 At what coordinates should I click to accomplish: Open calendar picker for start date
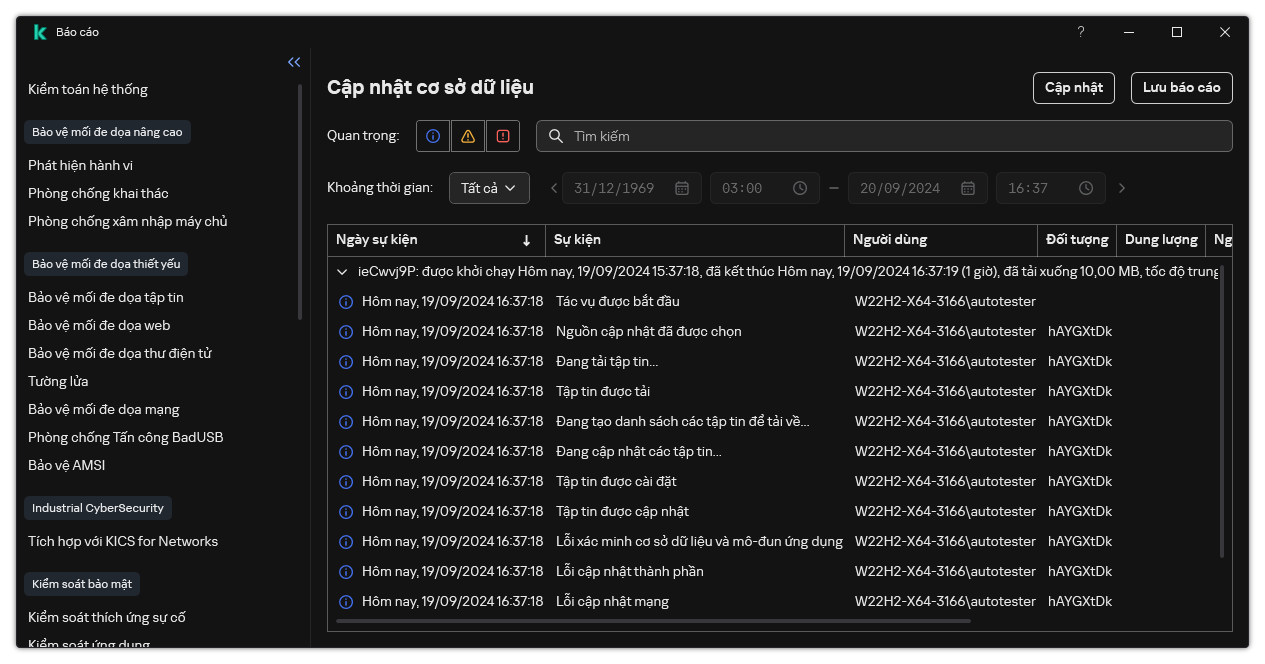pyautogui.click(x=682, y=188)
